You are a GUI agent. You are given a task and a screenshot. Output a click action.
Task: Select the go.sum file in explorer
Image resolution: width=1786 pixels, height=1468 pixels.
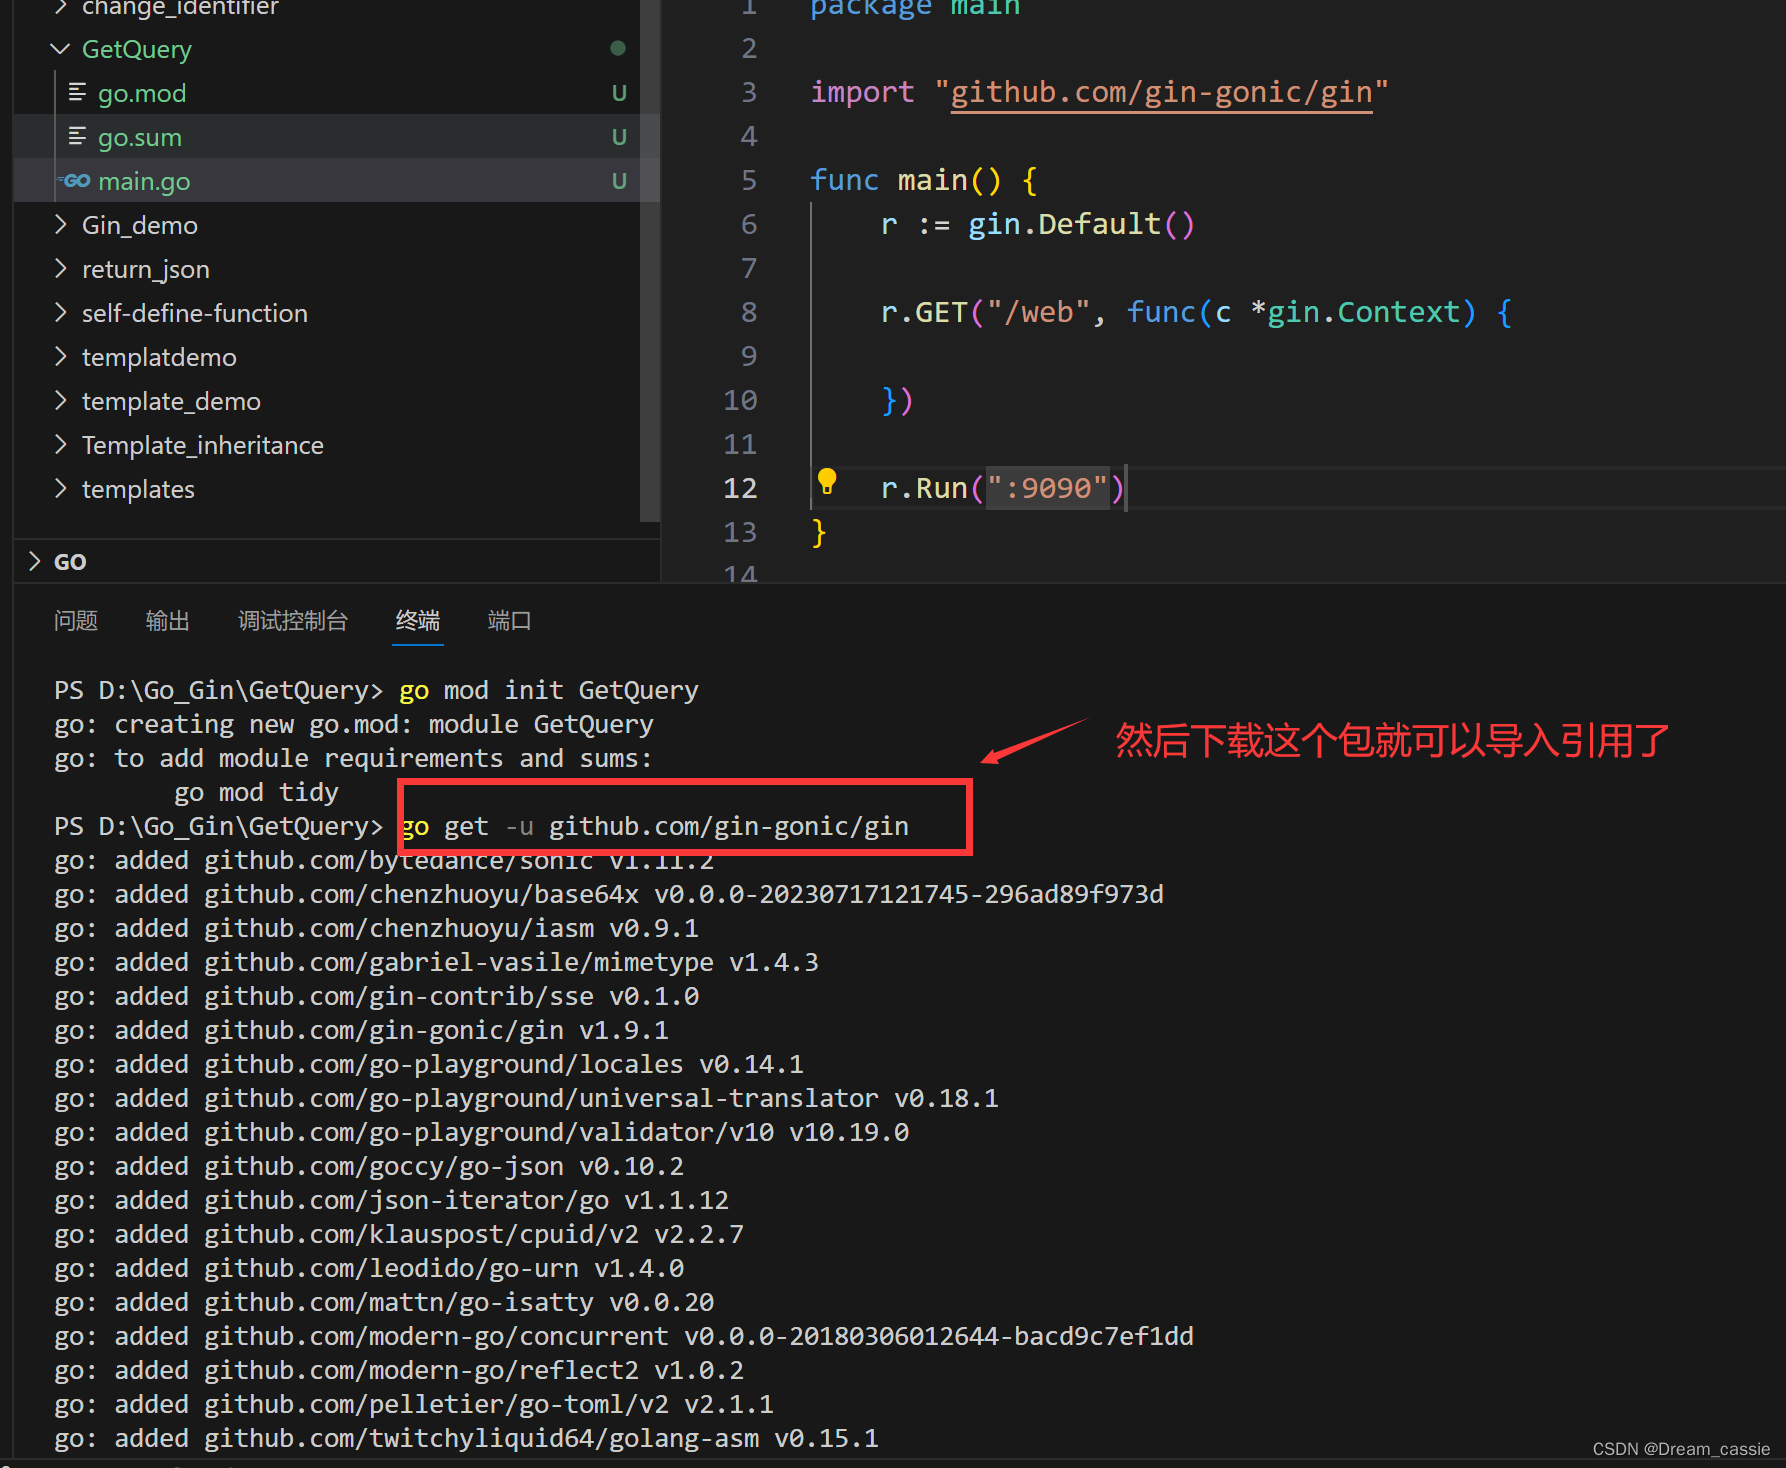click(x=140, y=137)
